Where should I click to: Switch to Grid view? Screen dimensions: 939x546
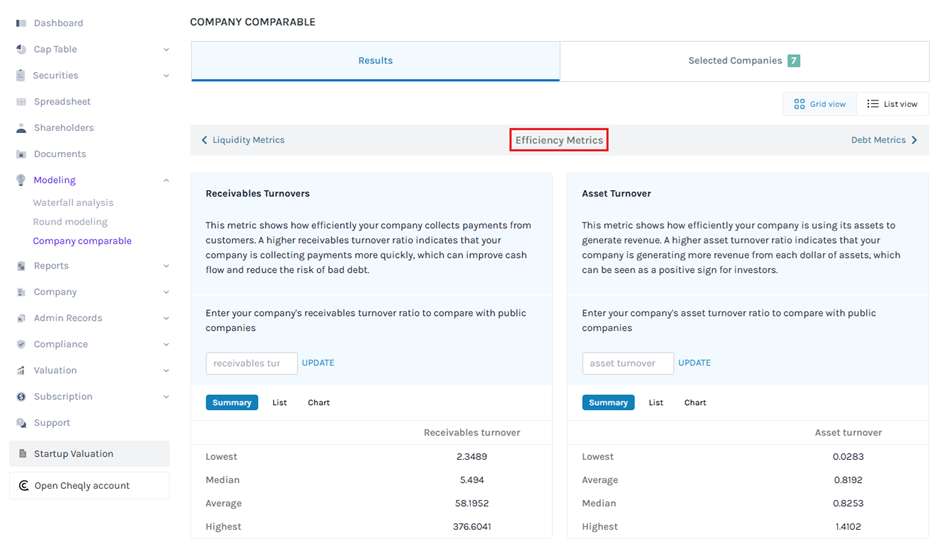pyautogui.click(x=819, y=104)
